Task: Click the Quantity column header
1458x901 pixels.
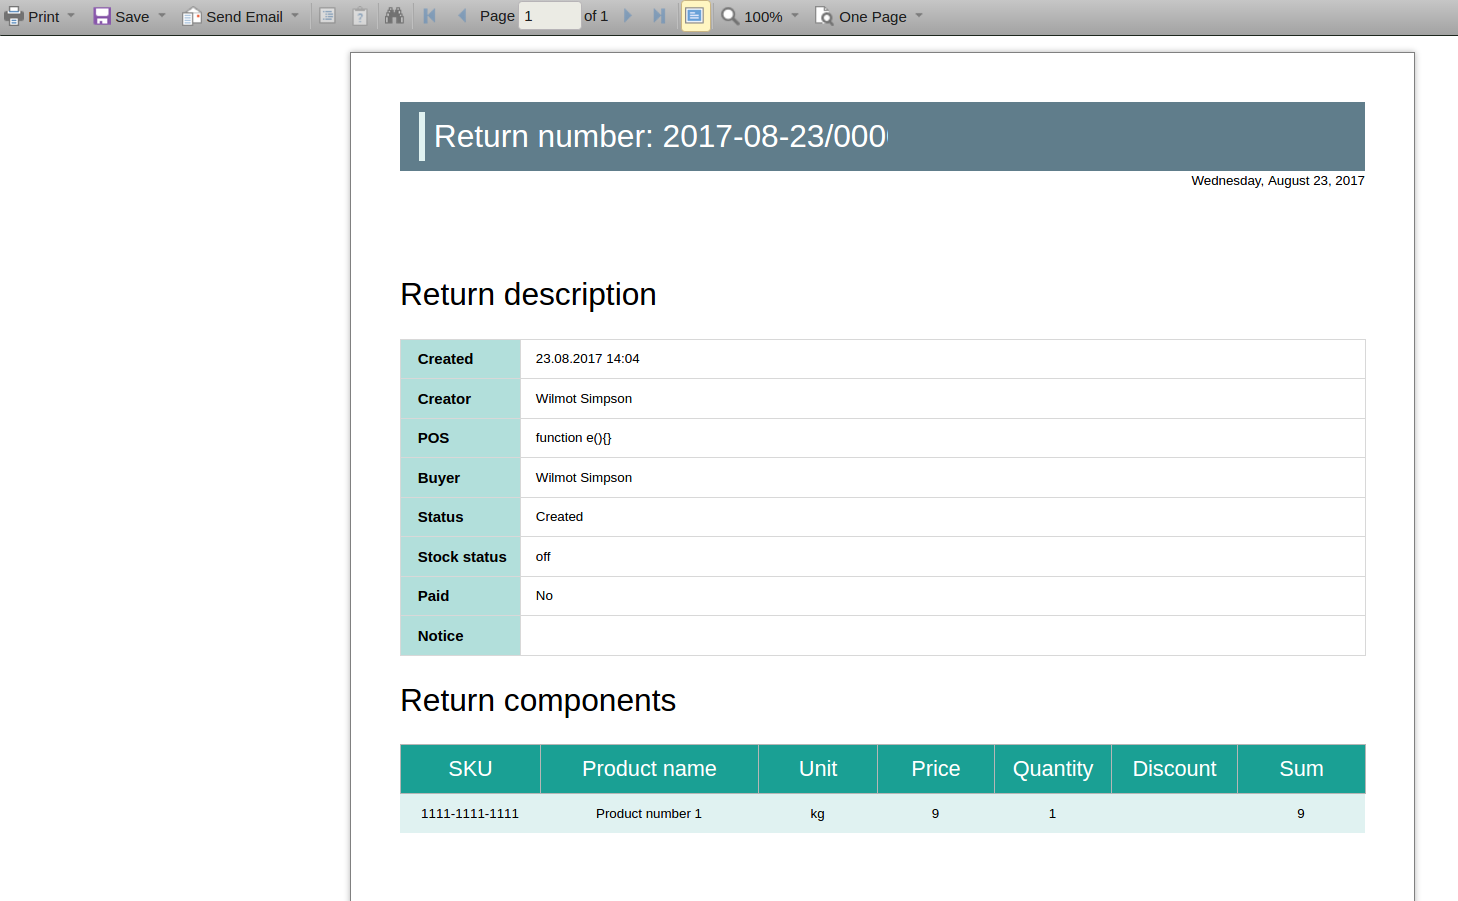Action: point(1052,769)
